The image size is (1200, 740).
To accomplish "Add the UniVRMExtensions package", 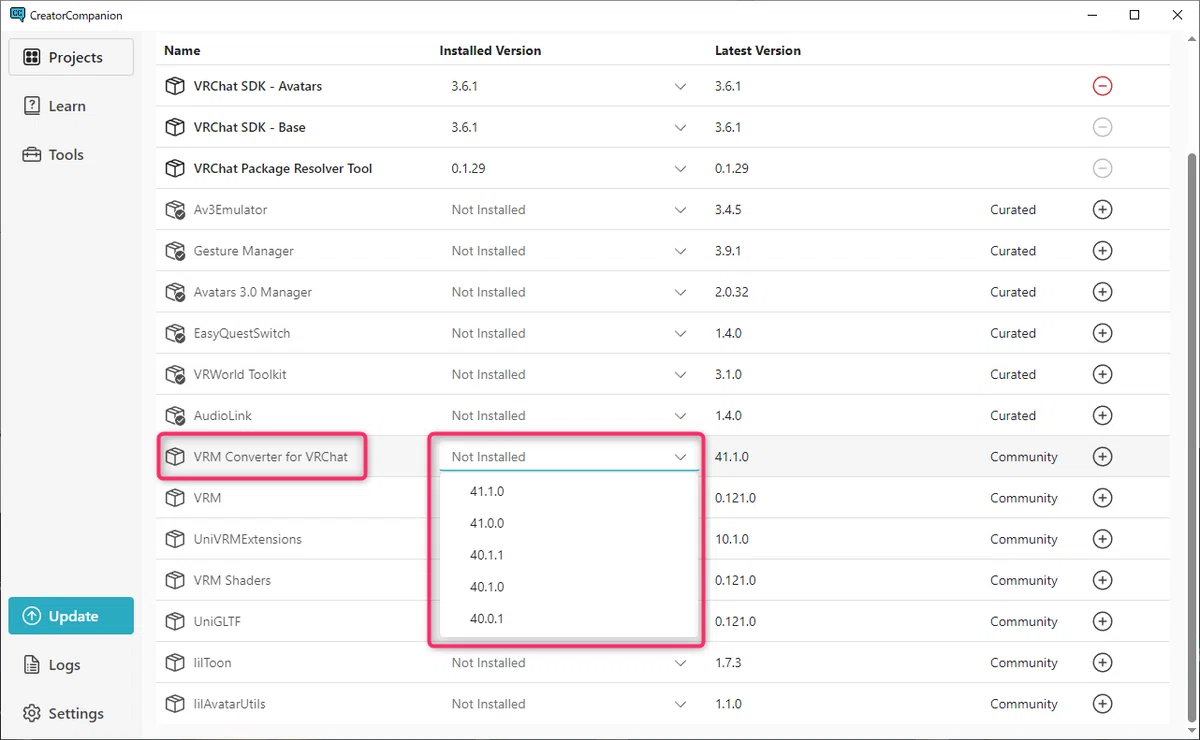I will click(x=1102, y=539).
